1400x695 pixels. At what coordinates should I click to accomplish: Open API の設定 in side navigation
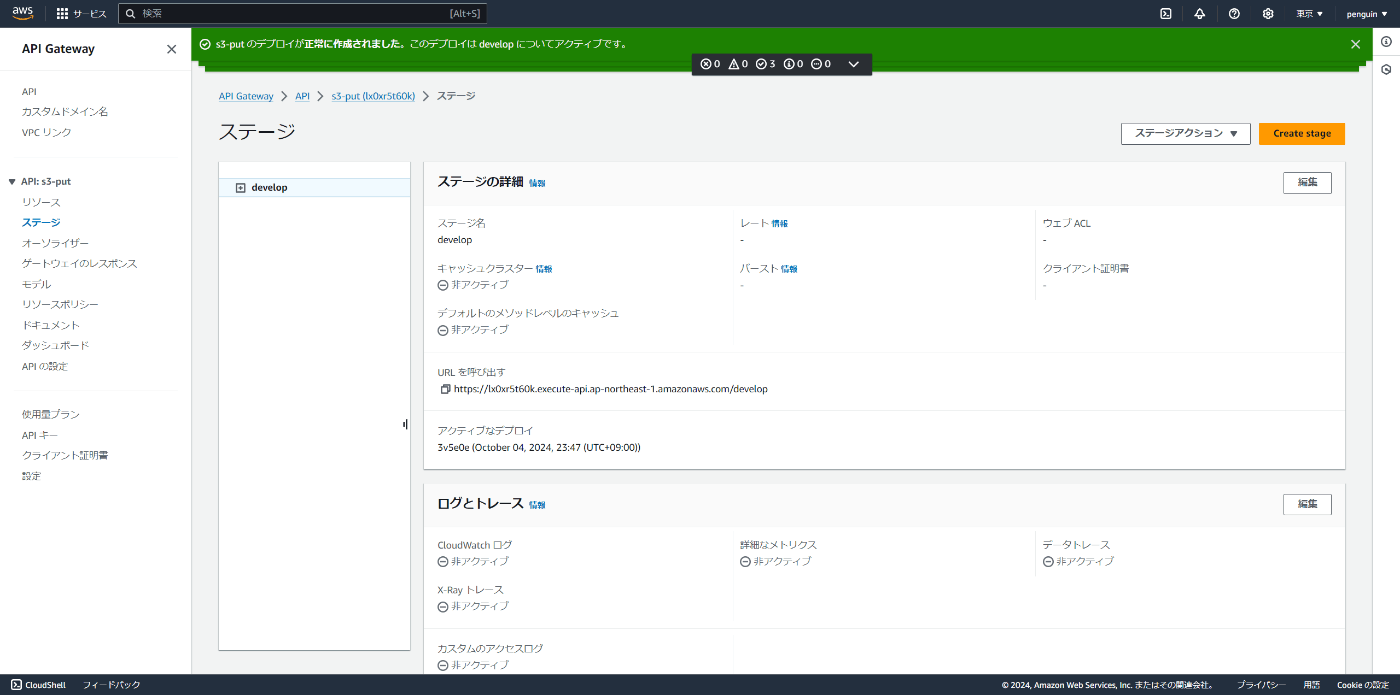[45, 367]
